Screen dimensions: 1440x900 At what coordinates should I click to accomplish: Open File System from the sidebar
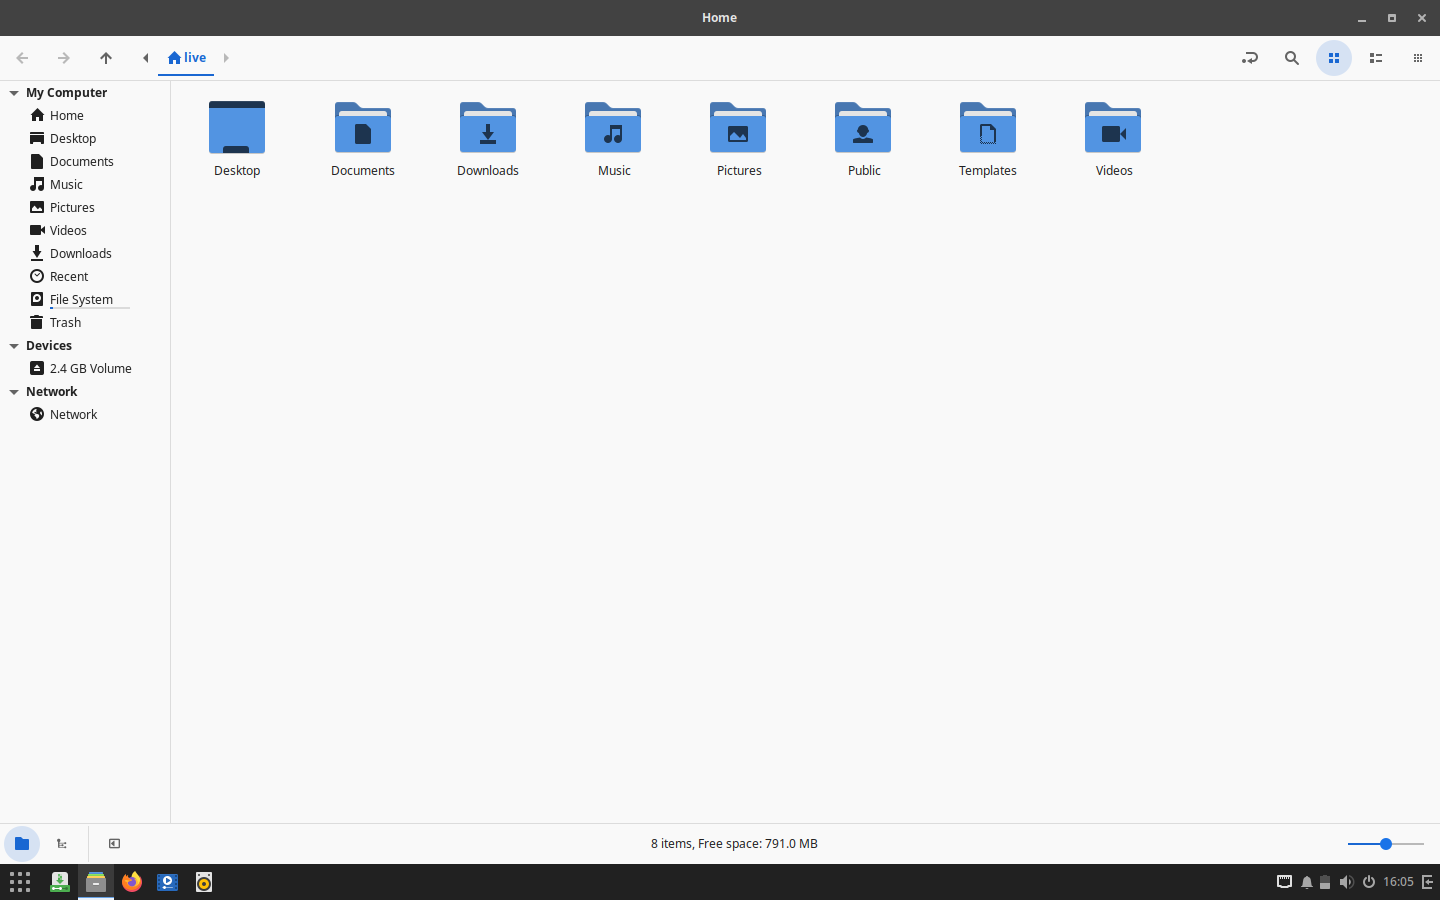83,299
